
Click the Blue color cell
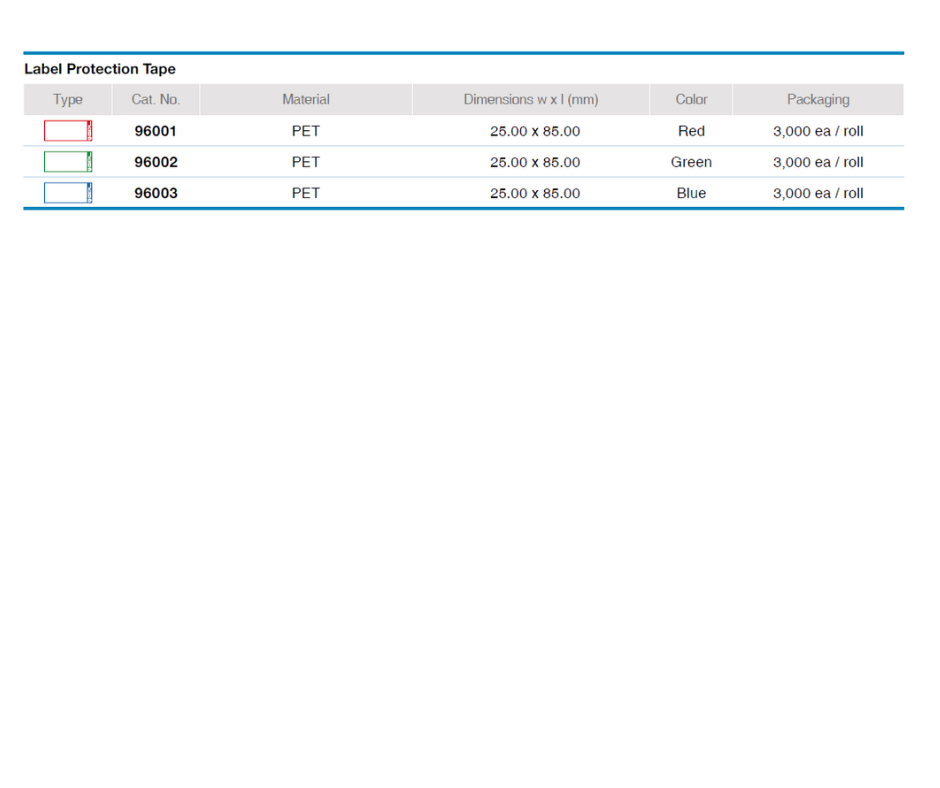point(691,193)
